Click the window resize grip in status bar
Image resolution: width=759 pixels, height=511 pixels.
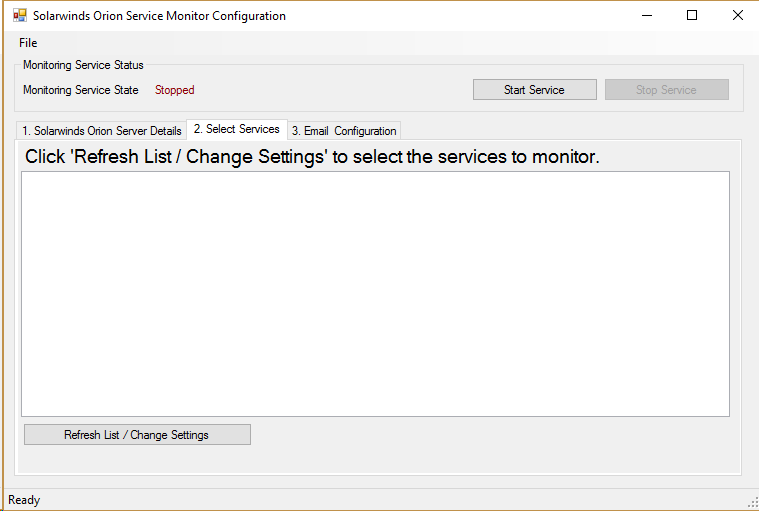coord(752,503)
